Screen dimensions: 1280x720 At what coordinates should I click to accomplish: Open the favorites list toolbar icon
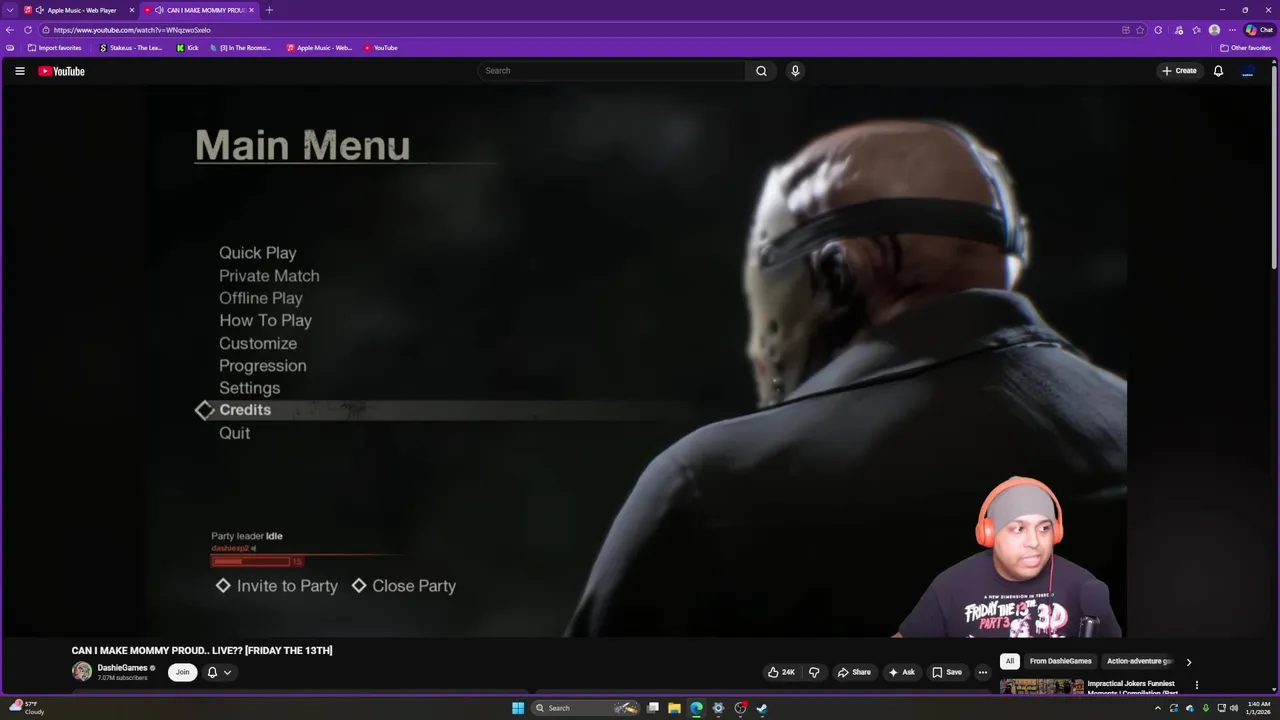[1196, 30]
